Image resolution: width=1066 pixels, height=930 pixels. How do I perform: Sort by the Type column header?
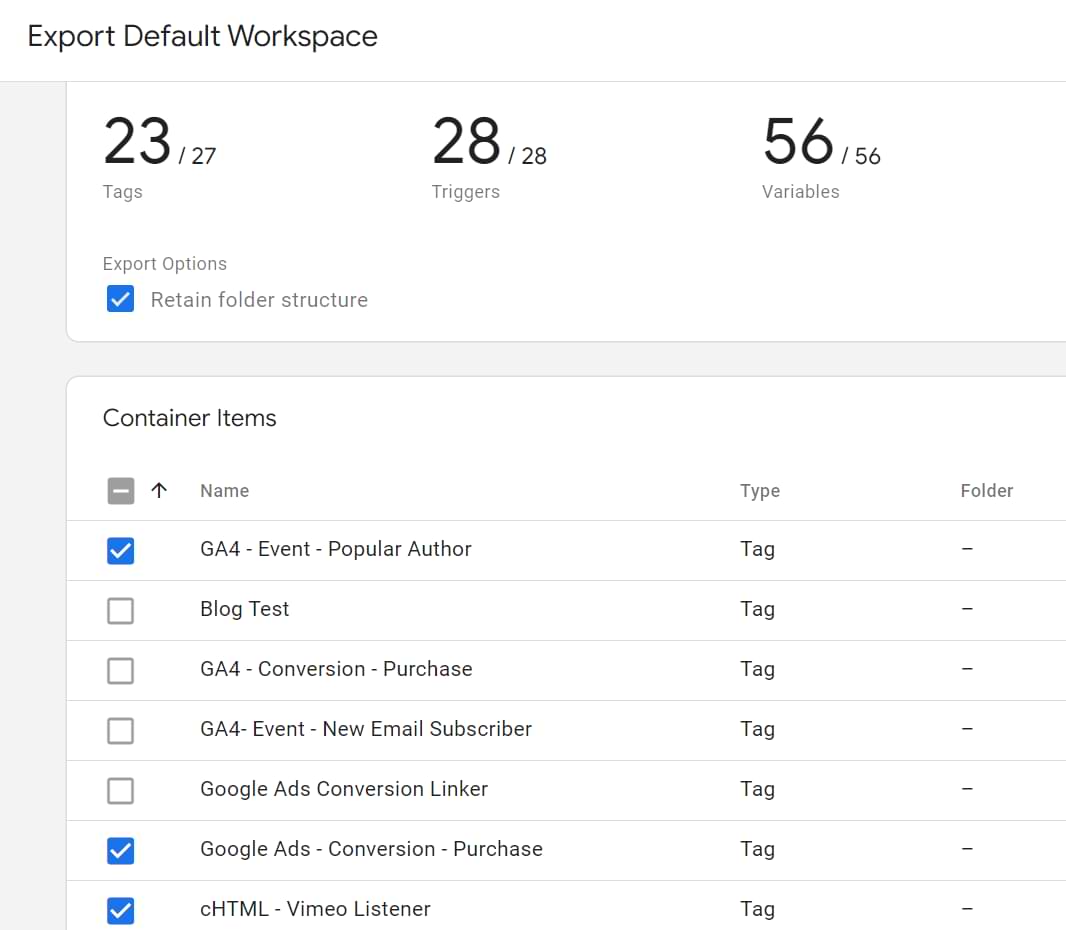pyautogui.click(x=759, y=491)
